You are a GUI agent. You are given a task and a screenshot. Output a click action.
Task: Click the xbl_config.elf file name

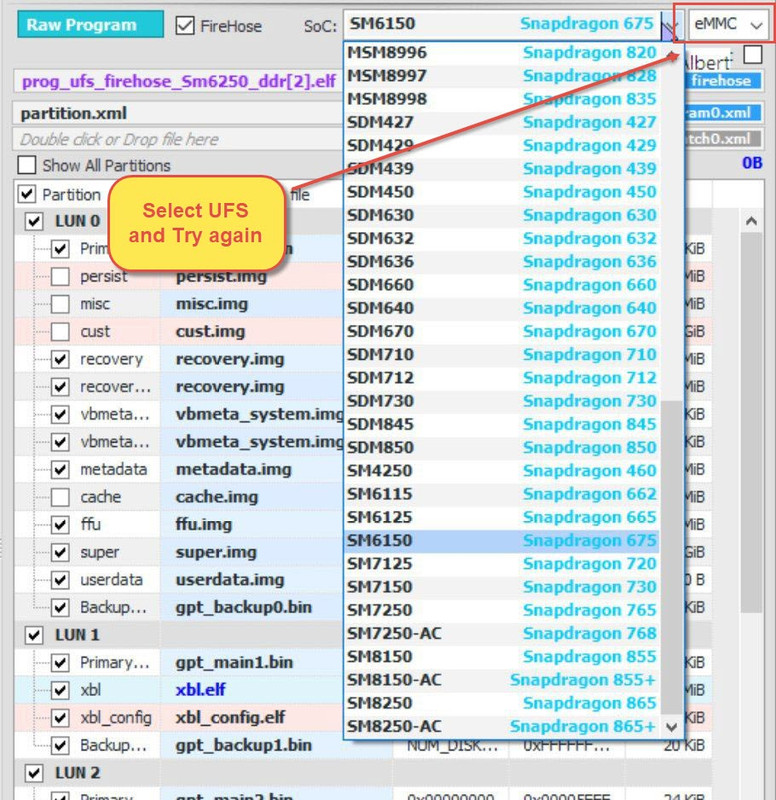coord(230,717)
